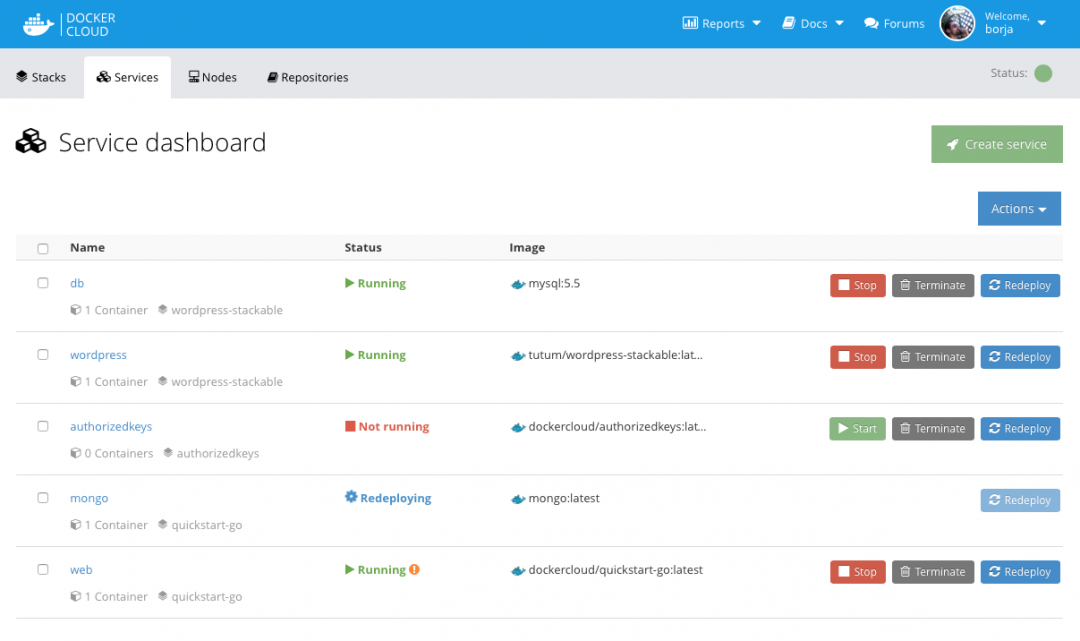Open the wordpress service details link
The height and width of the screenshot is (641, 1080).
click(x=98, y=354)
